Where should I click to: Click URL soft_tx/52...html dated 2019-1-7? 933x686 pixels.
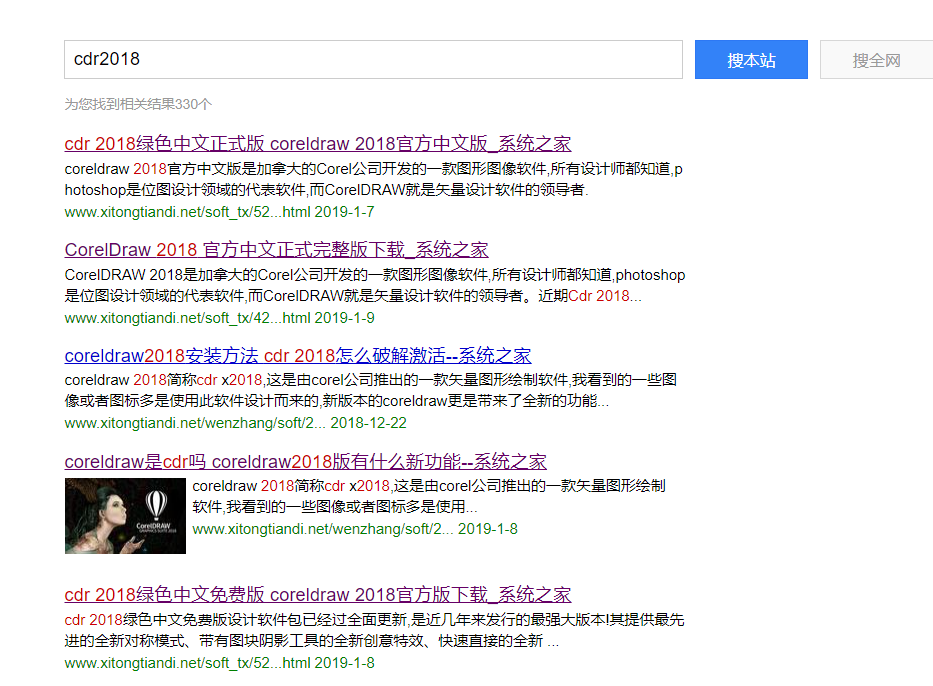point(219,212)
